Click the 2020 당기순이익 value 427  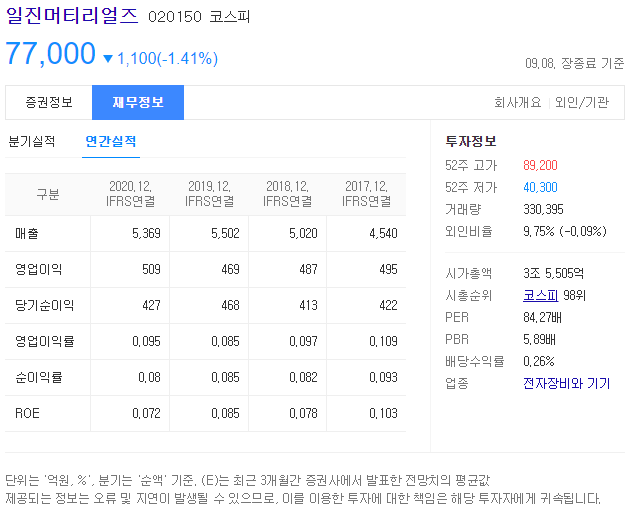pos(151,305)
